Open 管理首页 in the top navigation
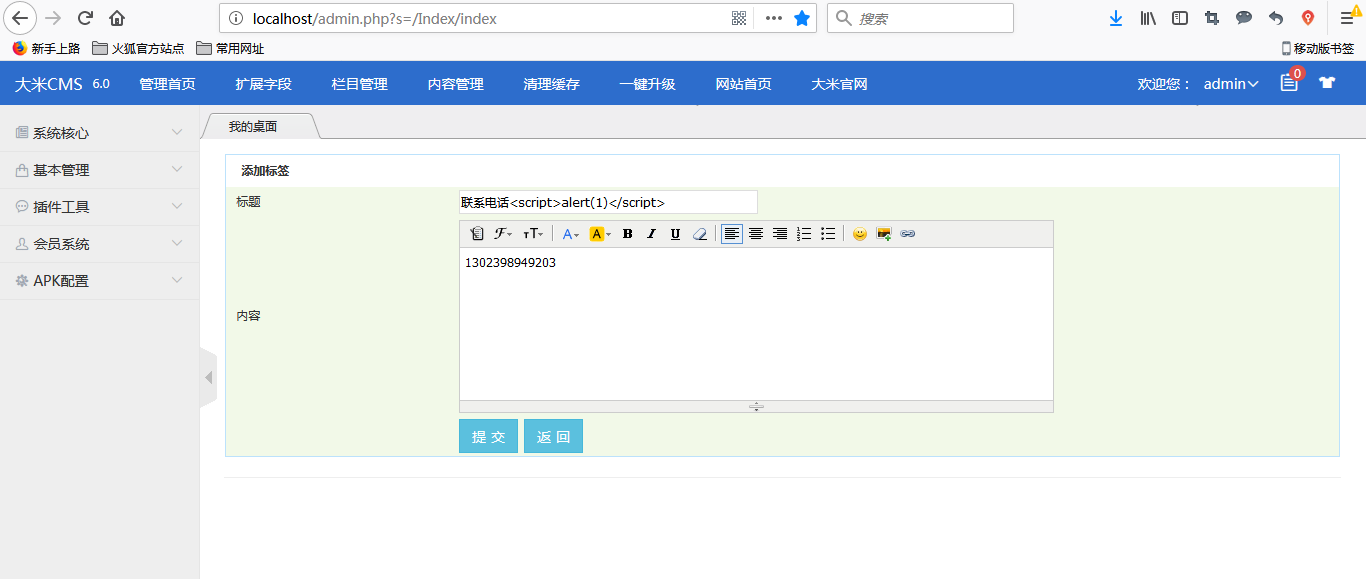Screen dimensions: 1366x579 point(167,84)
